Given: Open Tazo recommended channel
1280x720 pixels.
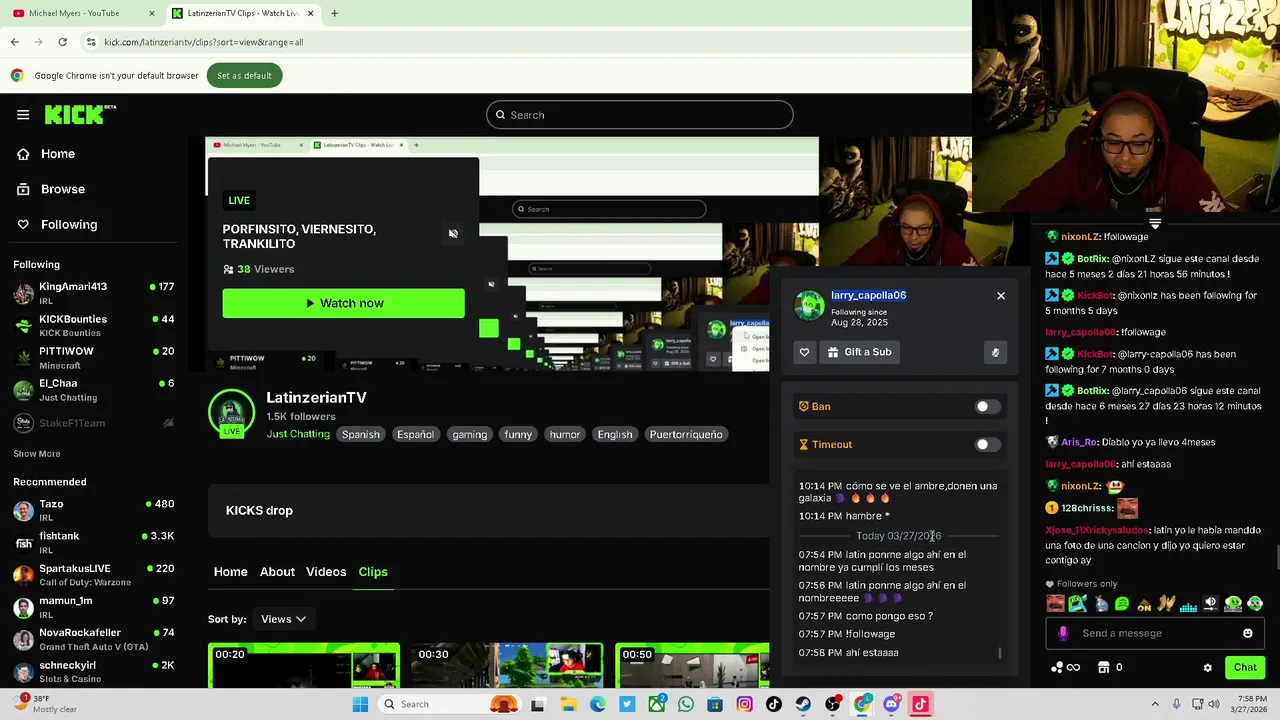Looking at the screenshot, I should (94, 510).
